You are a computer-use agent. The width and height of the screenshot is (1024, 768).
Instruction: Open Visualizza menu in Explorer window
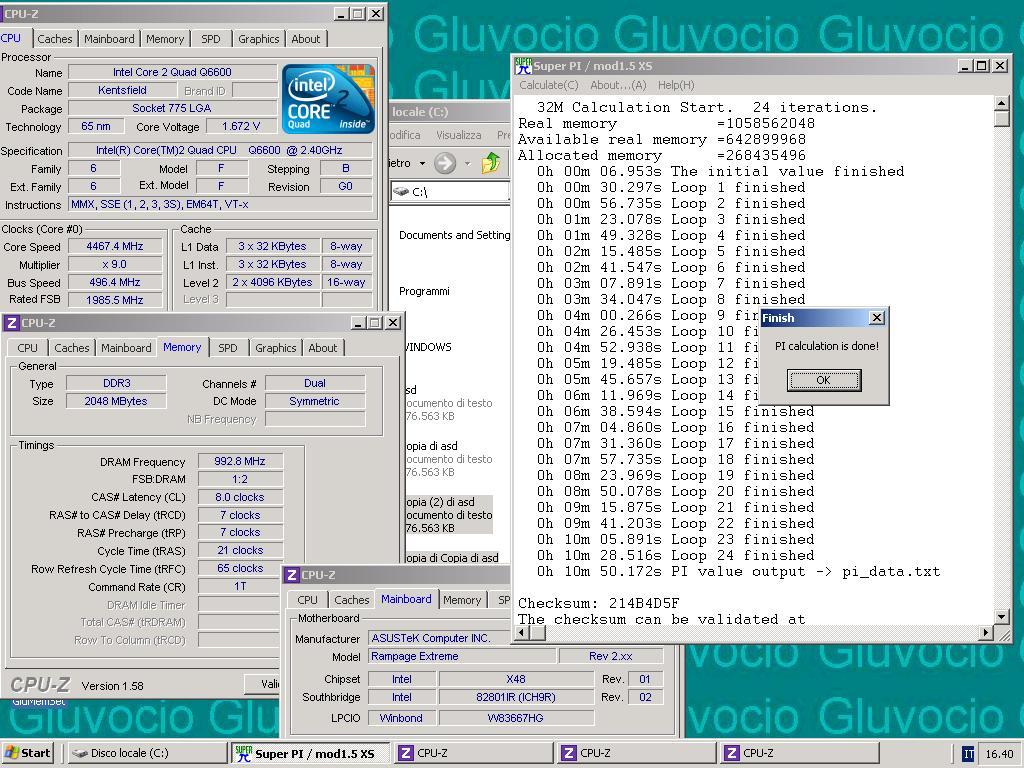click(x=458, y=135)
